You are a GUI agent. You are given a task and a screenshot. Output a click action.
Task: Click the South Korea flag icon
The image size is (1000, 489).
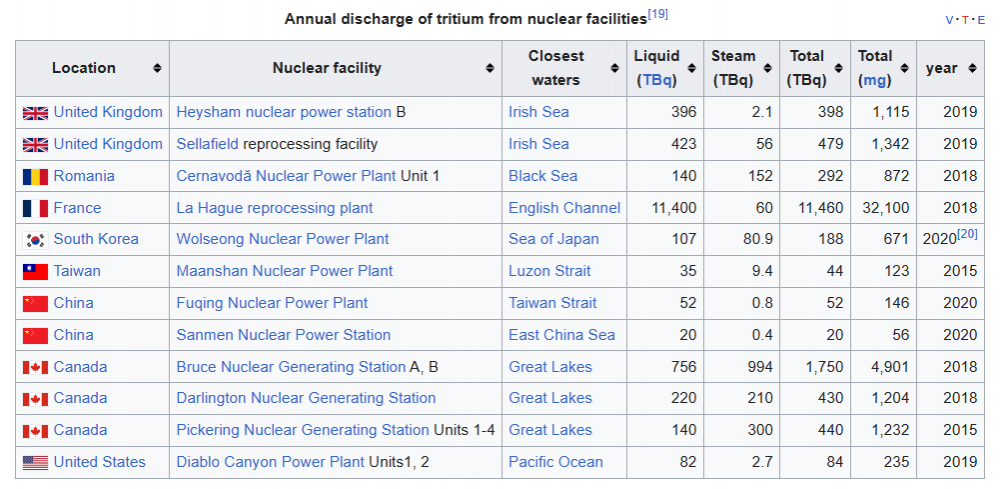[35, 240]
